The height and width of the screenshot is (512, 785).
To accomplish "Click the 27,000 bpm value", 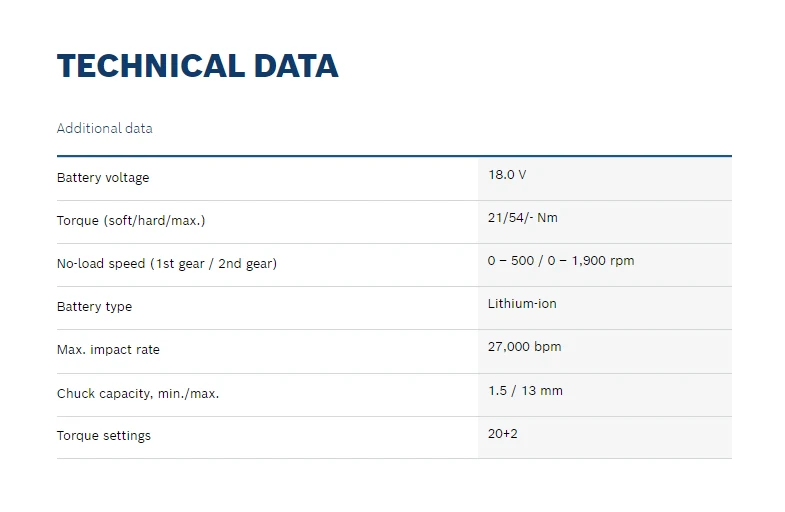I will (x=524, y=347).
